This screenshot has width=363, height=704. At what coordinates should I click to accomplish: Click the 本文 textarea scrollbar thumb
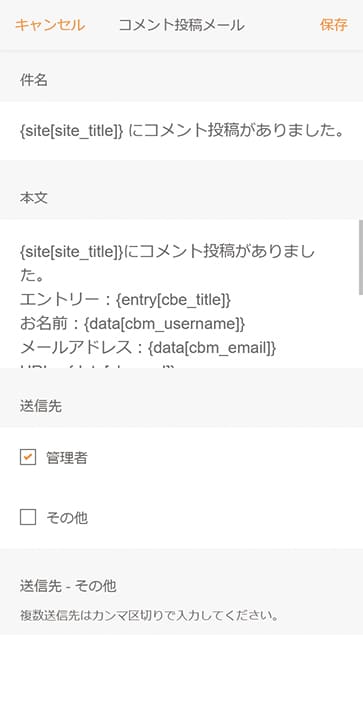coord(361,257)
